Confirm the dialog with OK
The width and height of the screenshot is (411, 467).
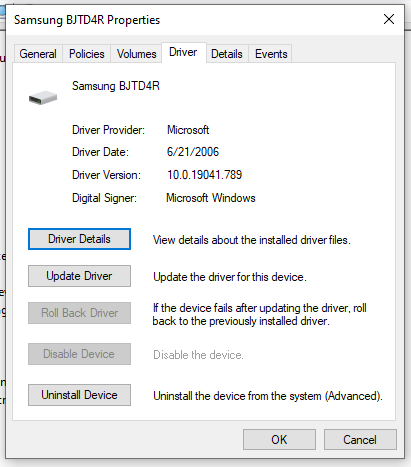[x=279, y=440]
